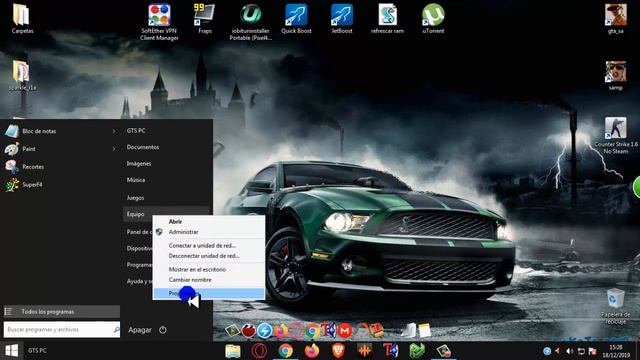
Task: Click the Windows Start button
Action: coord(11,350)
